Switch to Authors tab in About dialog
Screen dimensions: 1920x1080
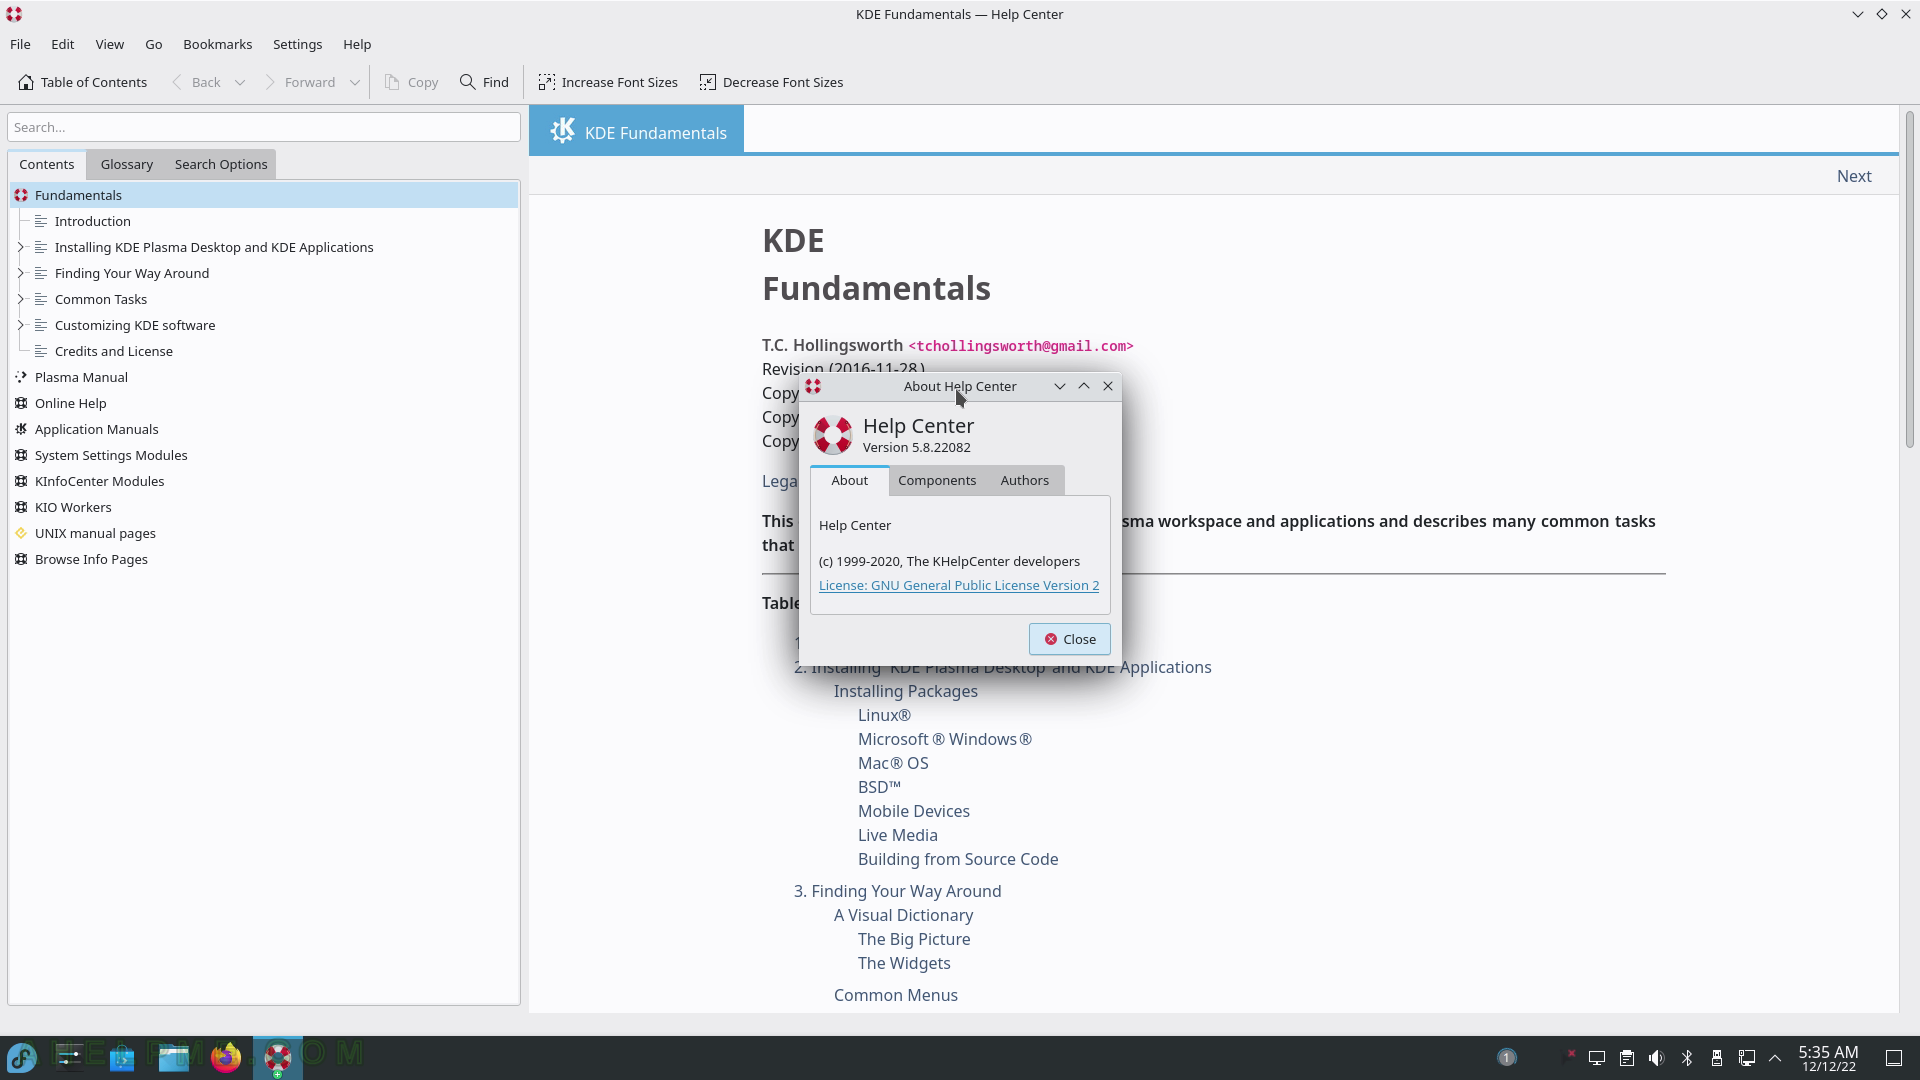(1024, 480)
